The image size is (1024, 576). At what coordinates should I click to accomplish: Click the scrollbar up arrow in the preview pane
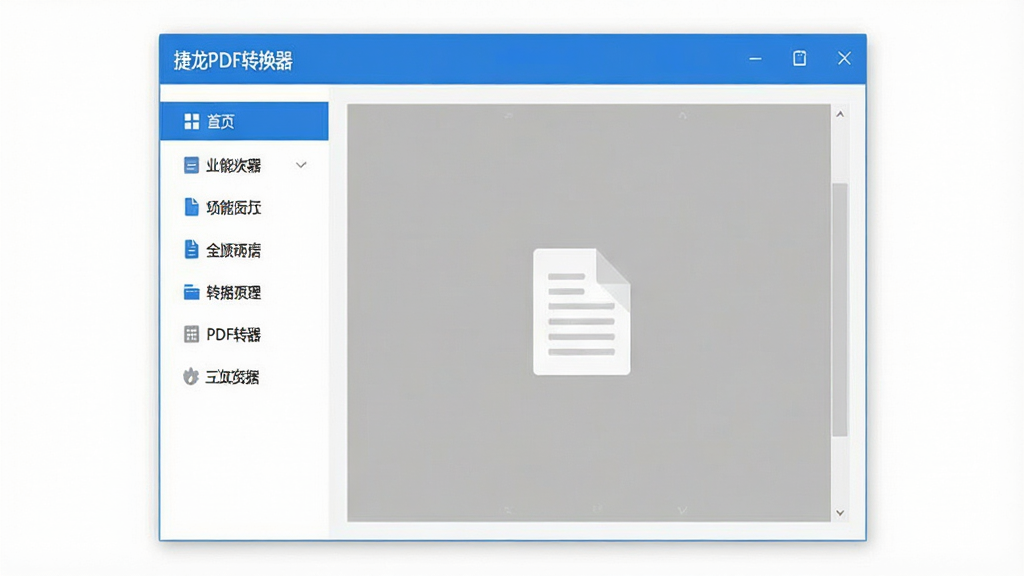click(x=840, y=114)
